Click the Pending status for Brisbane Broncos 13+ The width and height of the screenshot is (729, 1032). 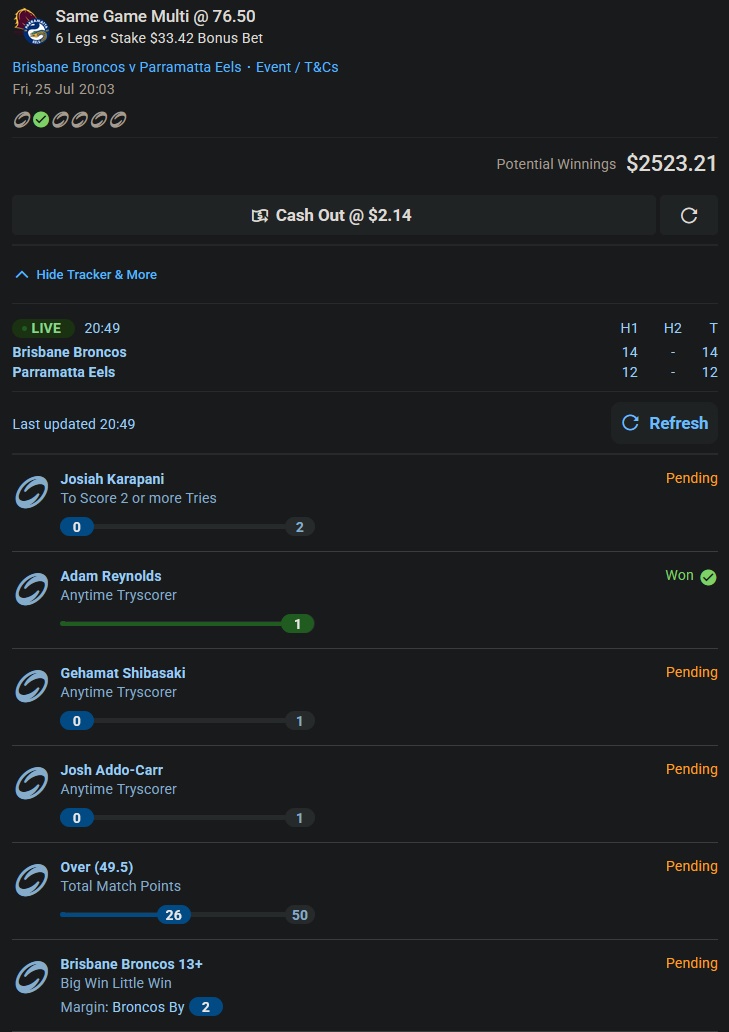tap(691, 963)
